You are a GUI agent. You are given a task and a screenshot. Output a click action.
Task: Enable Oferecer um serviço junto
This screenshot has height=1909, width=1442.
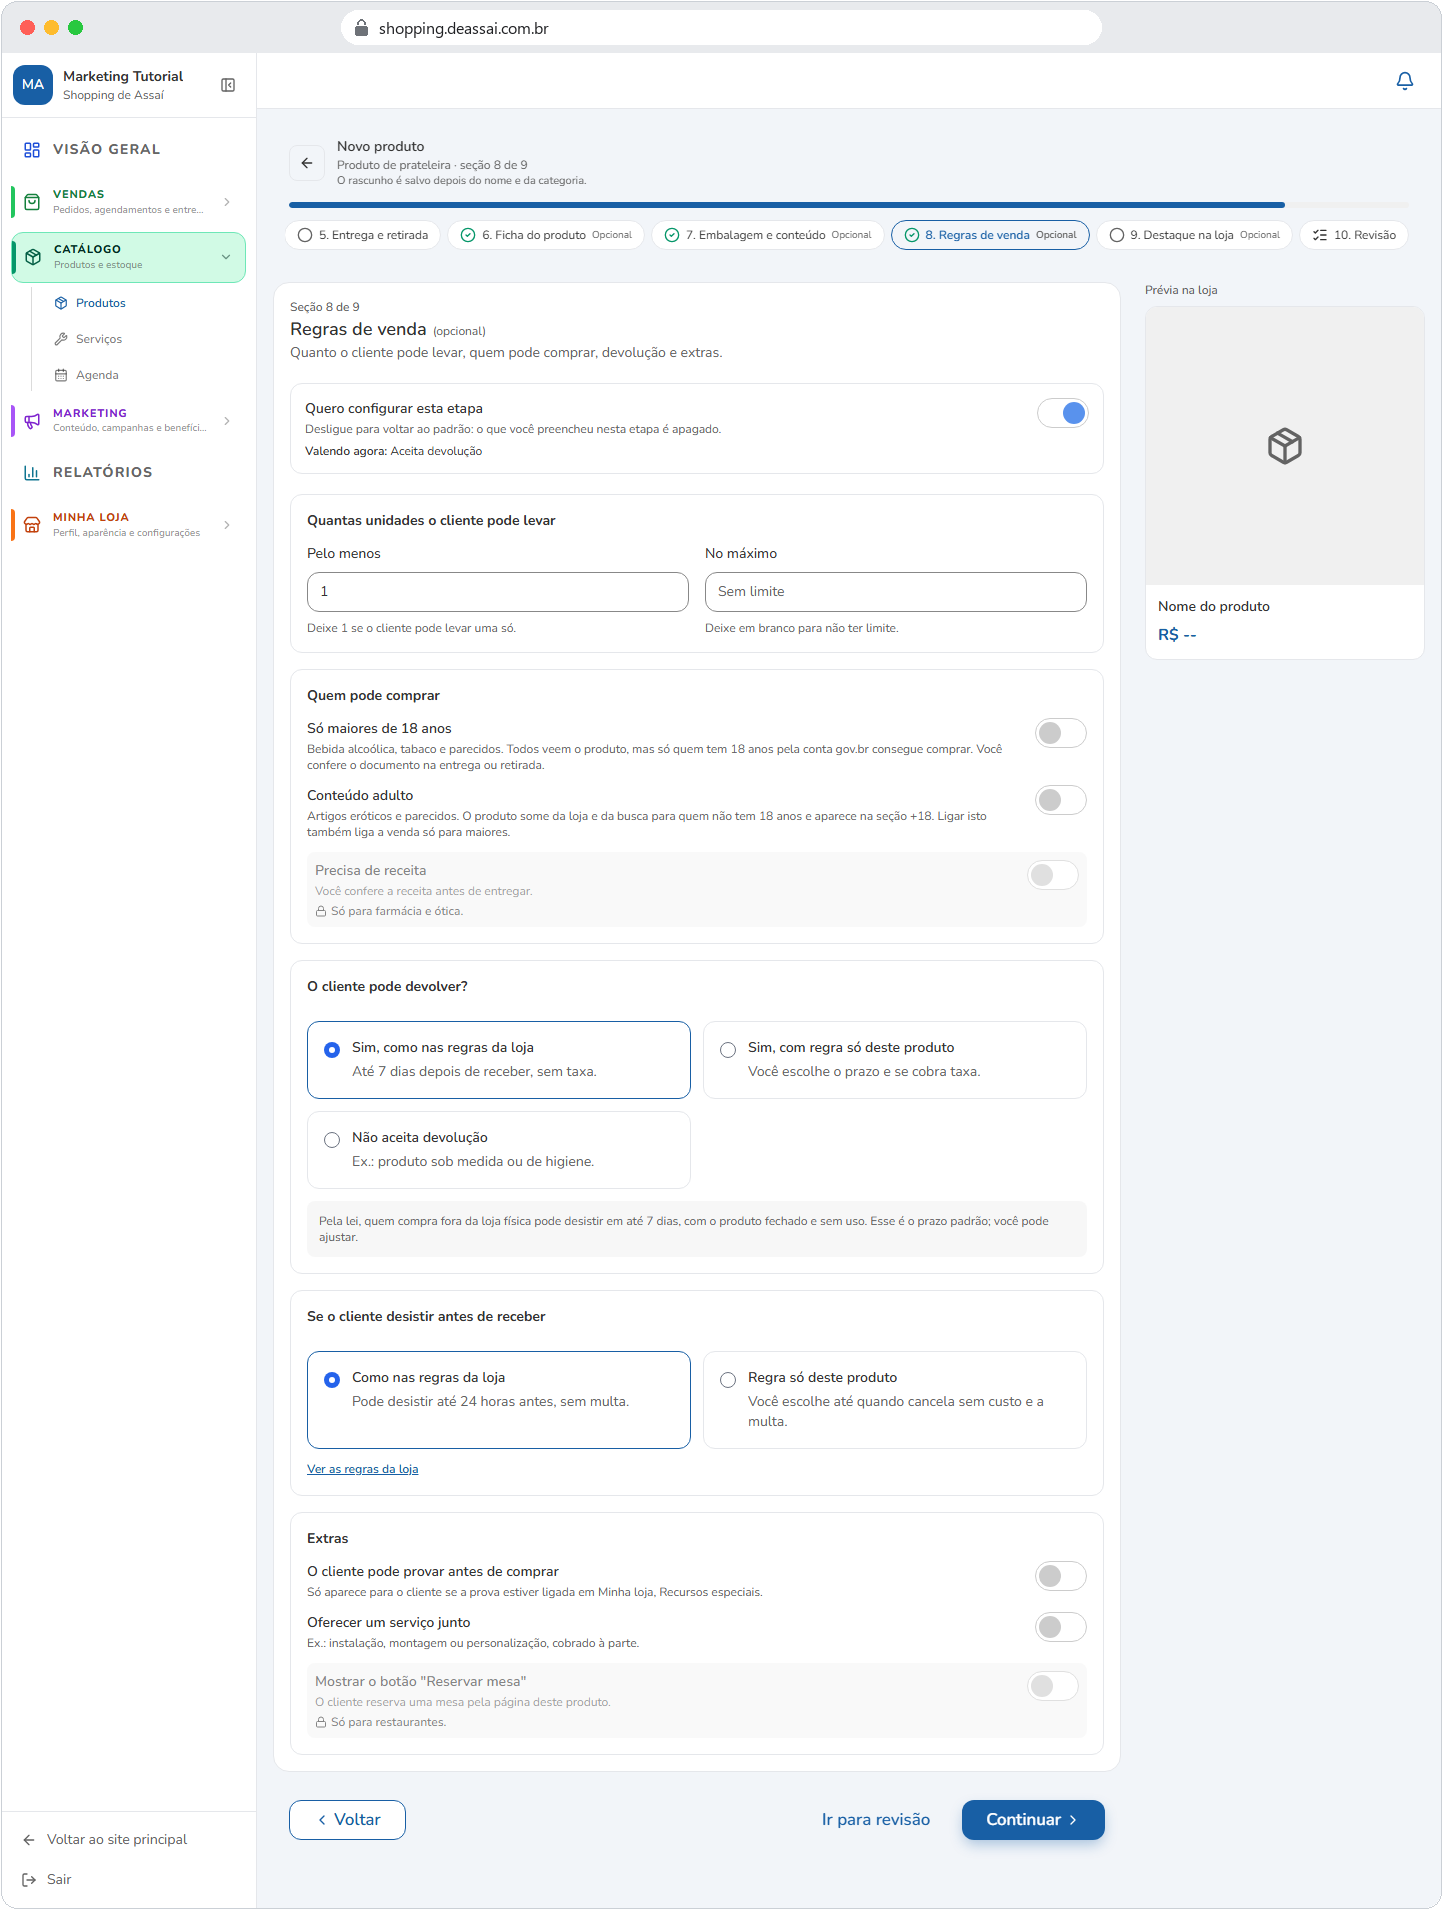1061,1627
